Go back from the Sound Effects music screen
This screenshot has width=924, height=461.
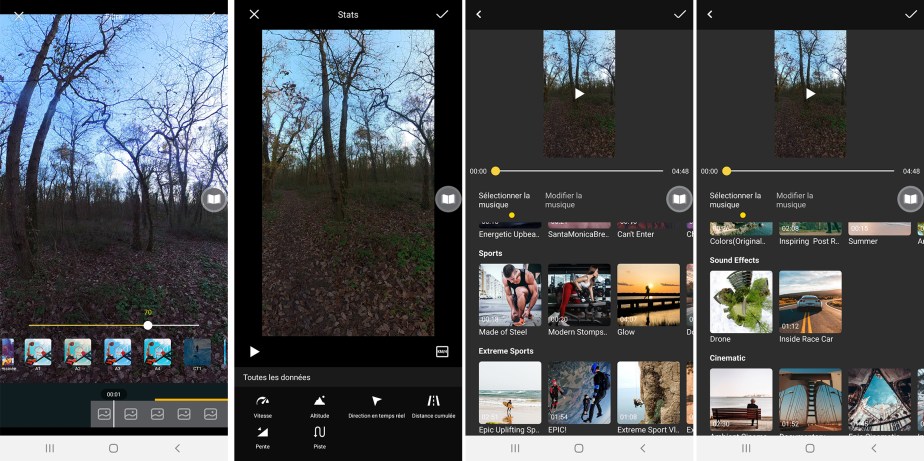710,14
